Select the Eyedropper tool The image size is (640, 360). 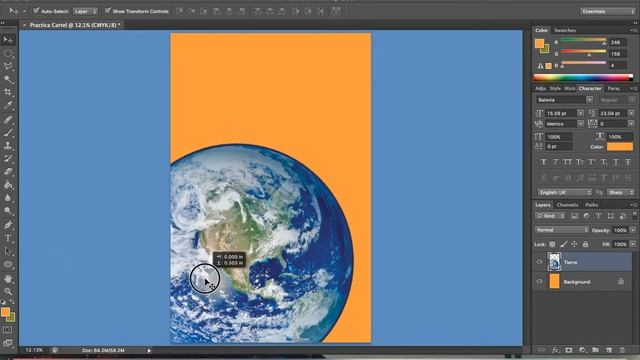pos(8,106)
